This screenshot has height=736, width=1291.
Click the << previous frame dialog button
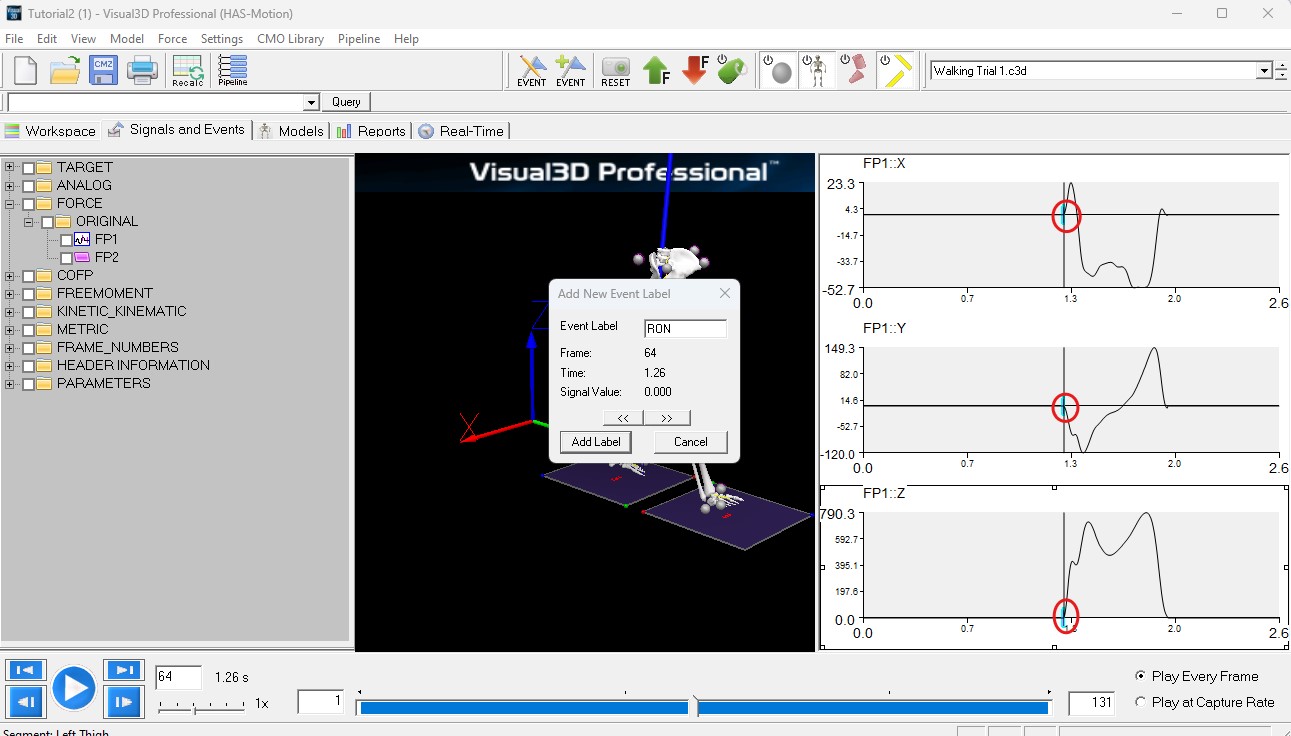pos(623,418)
